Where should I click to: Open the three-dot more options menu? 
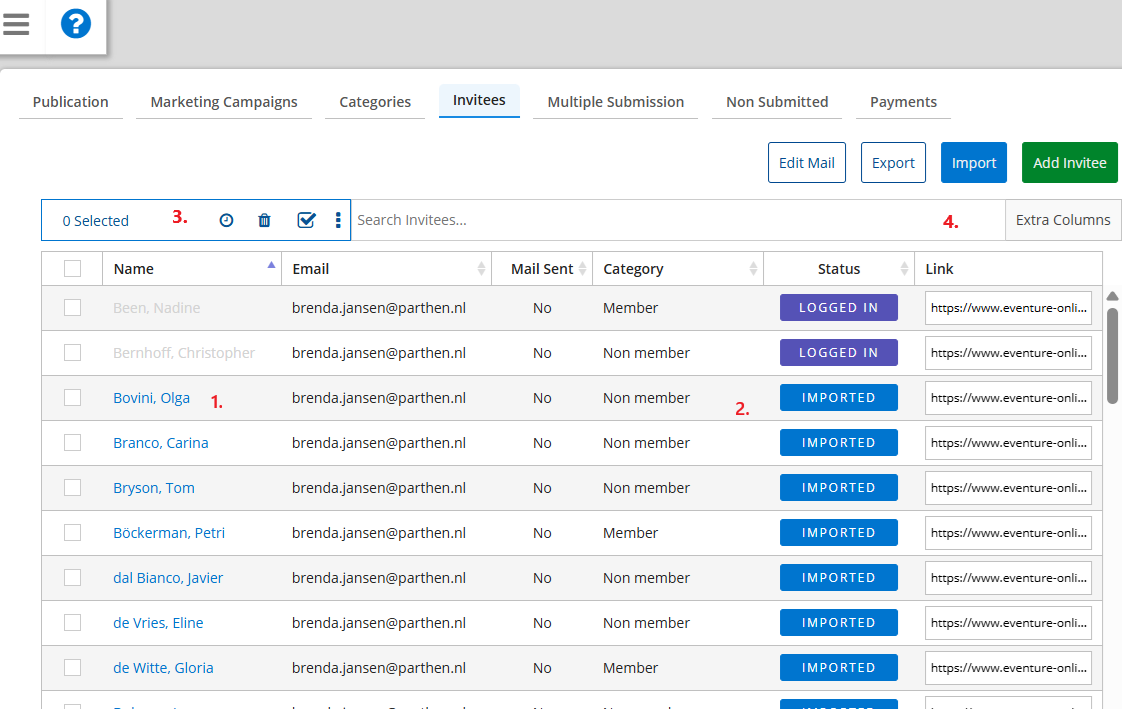coord(338,221)
